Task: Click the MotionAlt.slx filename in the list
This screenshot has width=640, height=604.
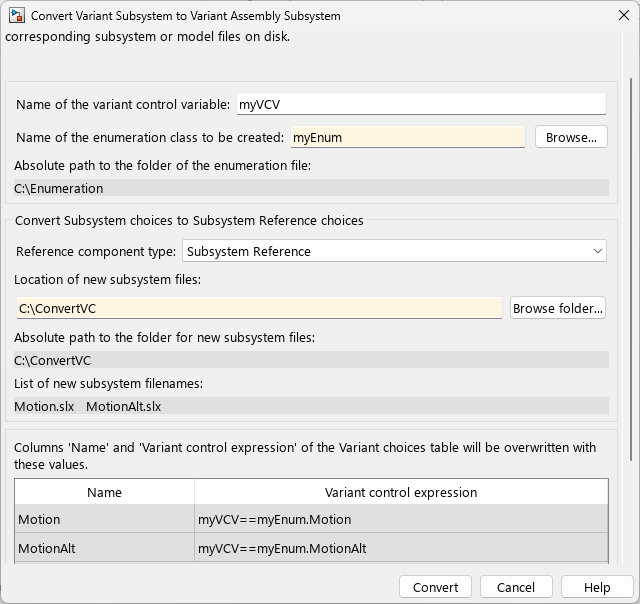Action: coord(124,406)
